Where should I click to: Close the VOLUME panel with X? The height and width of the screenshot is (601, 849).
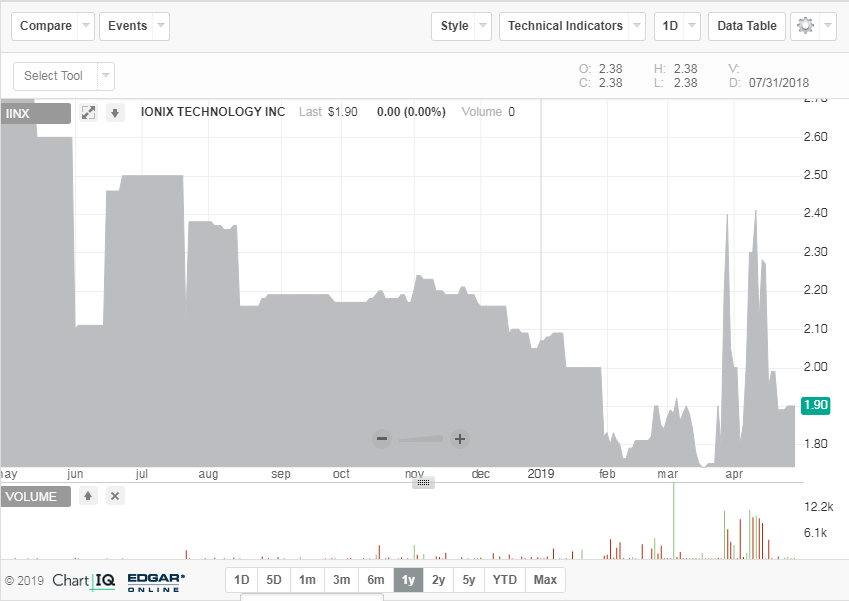click(115, 495)
